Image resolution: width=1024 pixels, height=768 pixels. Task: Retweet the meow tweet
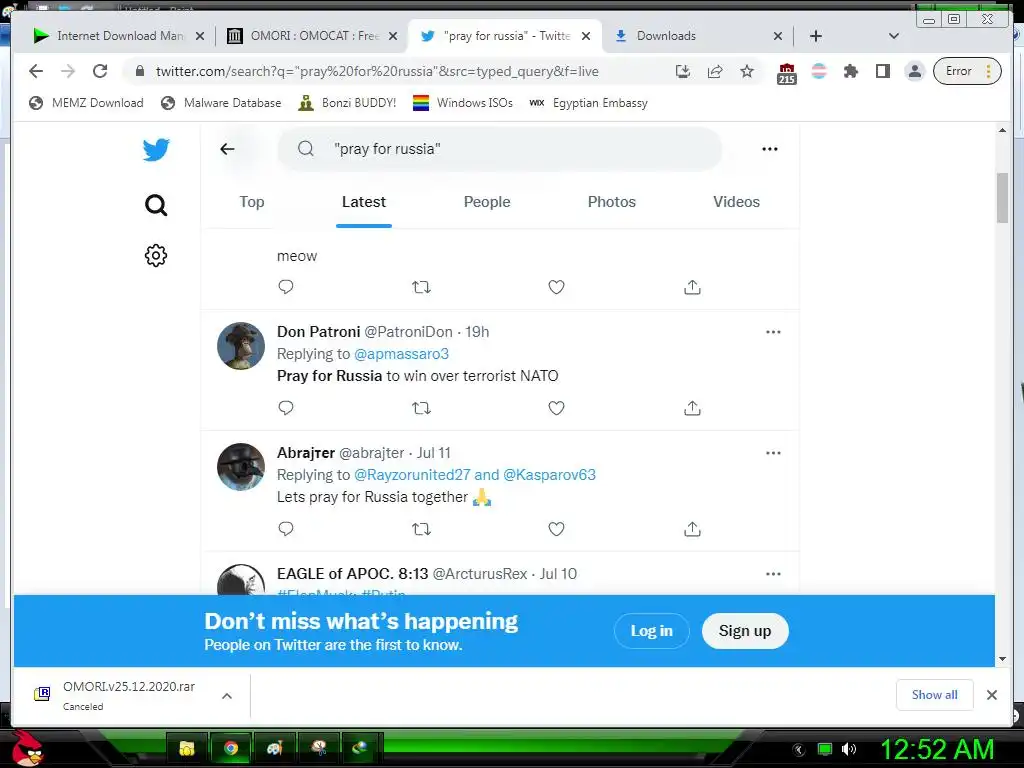[421, 287]
